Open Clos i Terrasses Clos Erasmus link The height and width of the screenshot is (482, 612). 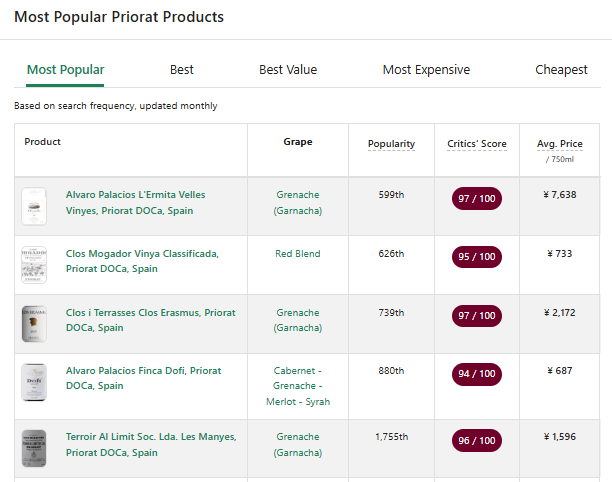coord(151,320)
